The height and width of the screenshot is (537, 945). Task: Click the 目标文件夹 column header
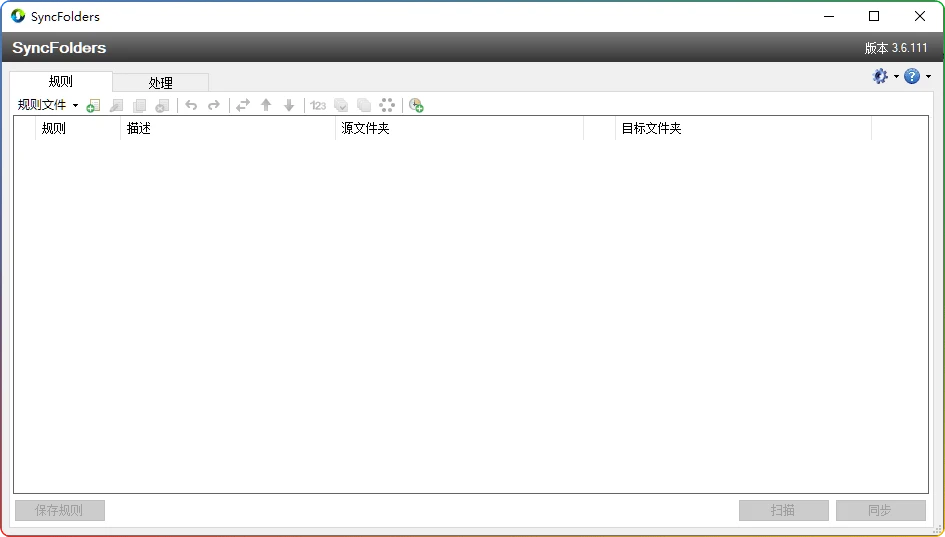coord(743,128)
